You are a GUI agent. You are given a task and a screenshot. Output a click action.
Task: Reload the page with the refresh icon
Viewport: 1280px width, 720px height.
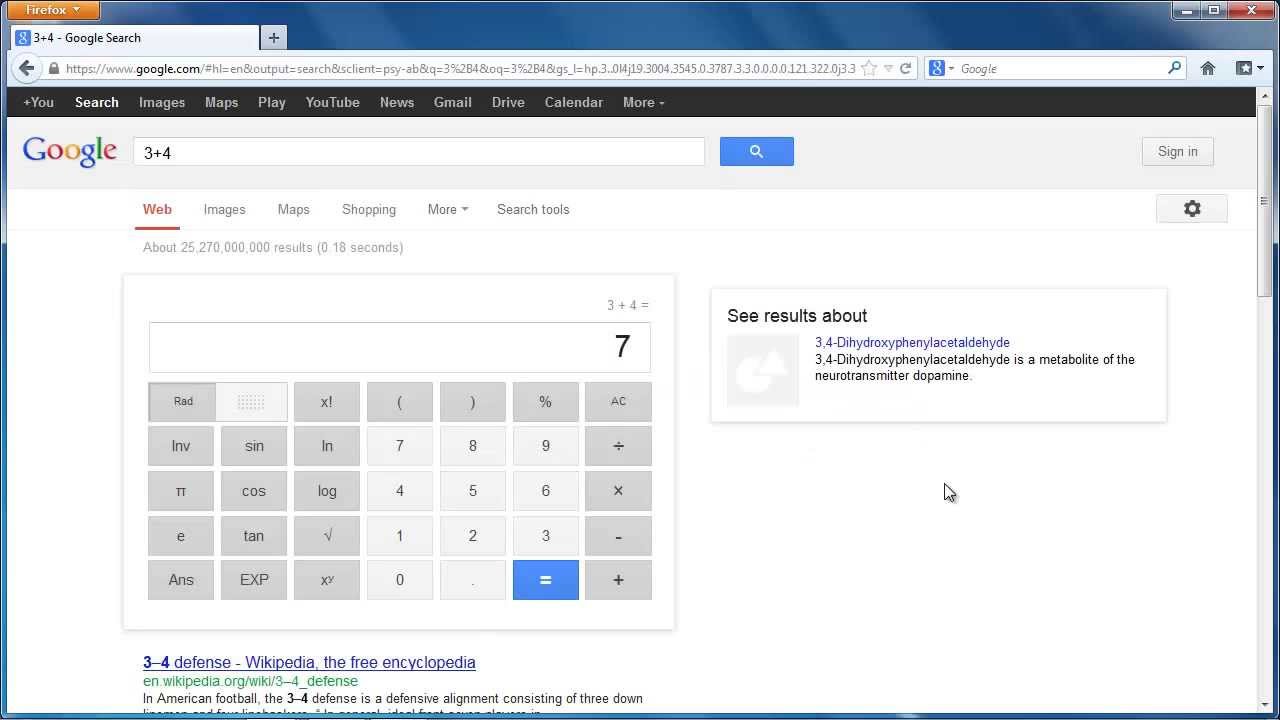tap(905, 68)
